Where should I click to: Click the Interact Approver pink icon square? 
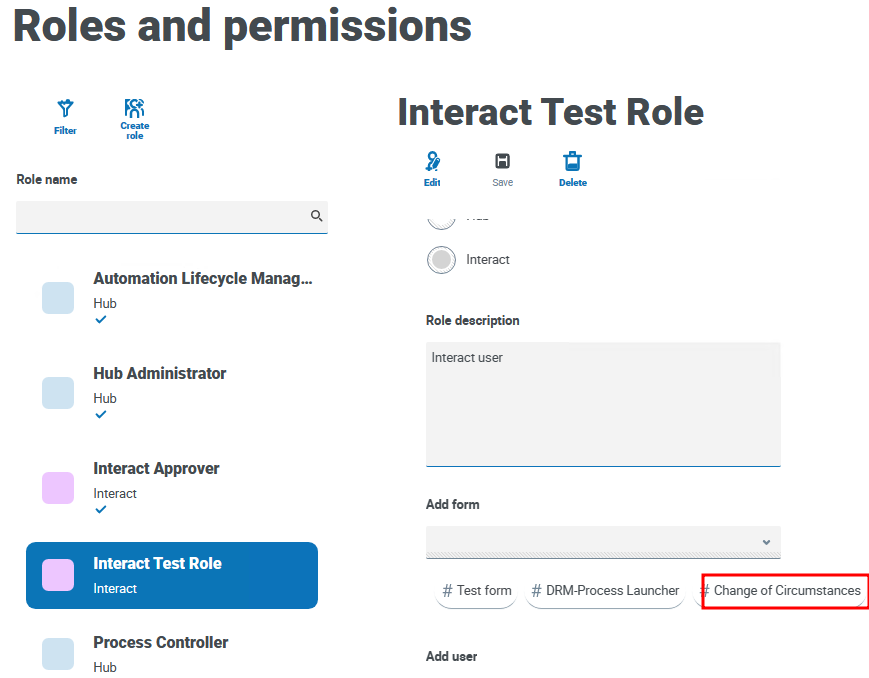58,488
